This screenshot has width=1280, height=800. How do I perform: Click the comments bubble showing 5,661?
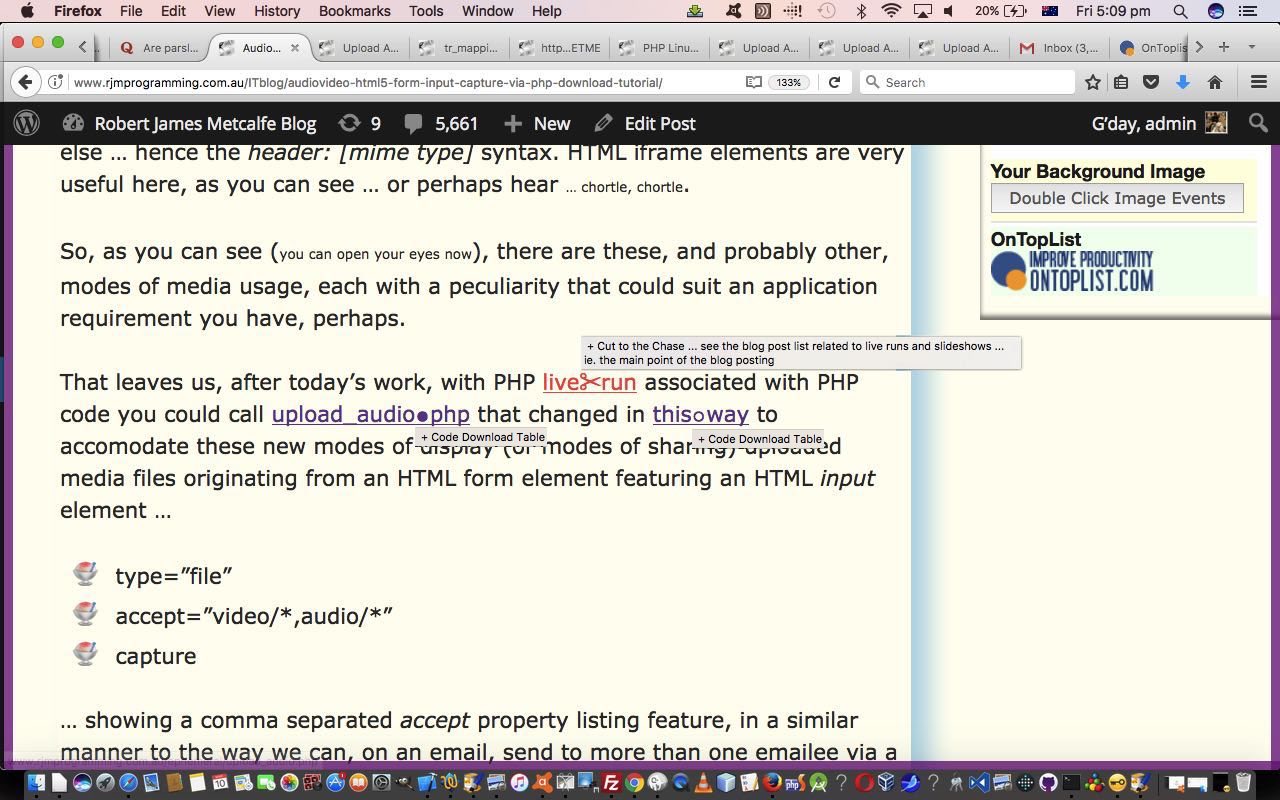[441, 123]
